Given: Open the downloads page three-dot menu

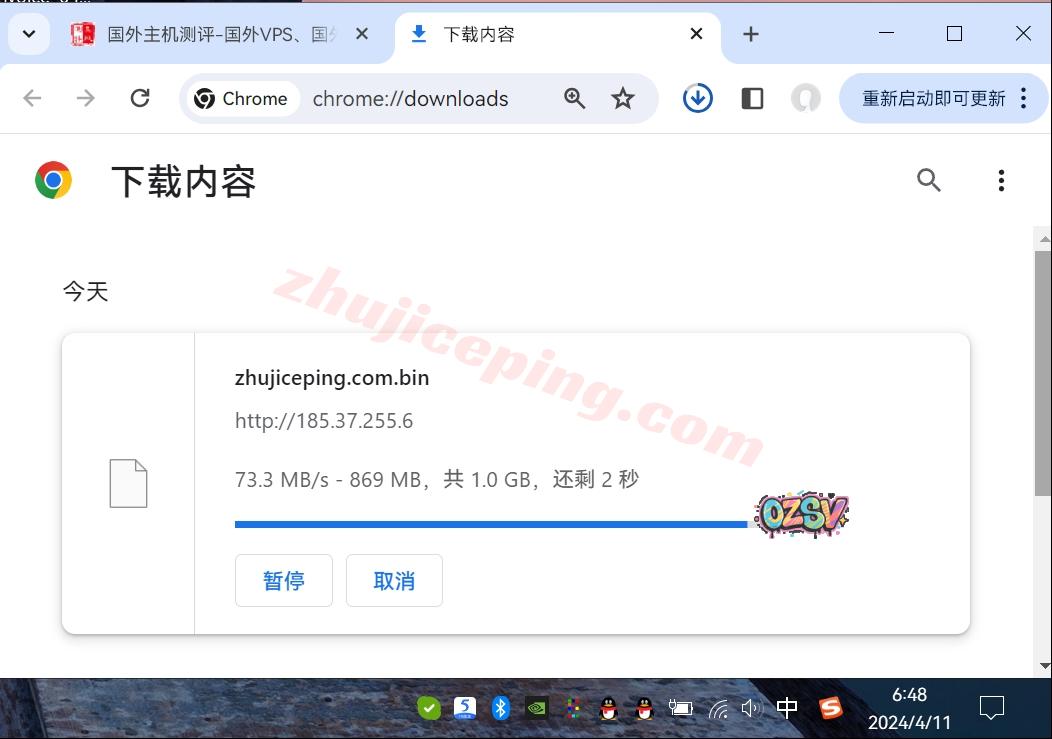Looking at the screenshot, I should 1000,180.
